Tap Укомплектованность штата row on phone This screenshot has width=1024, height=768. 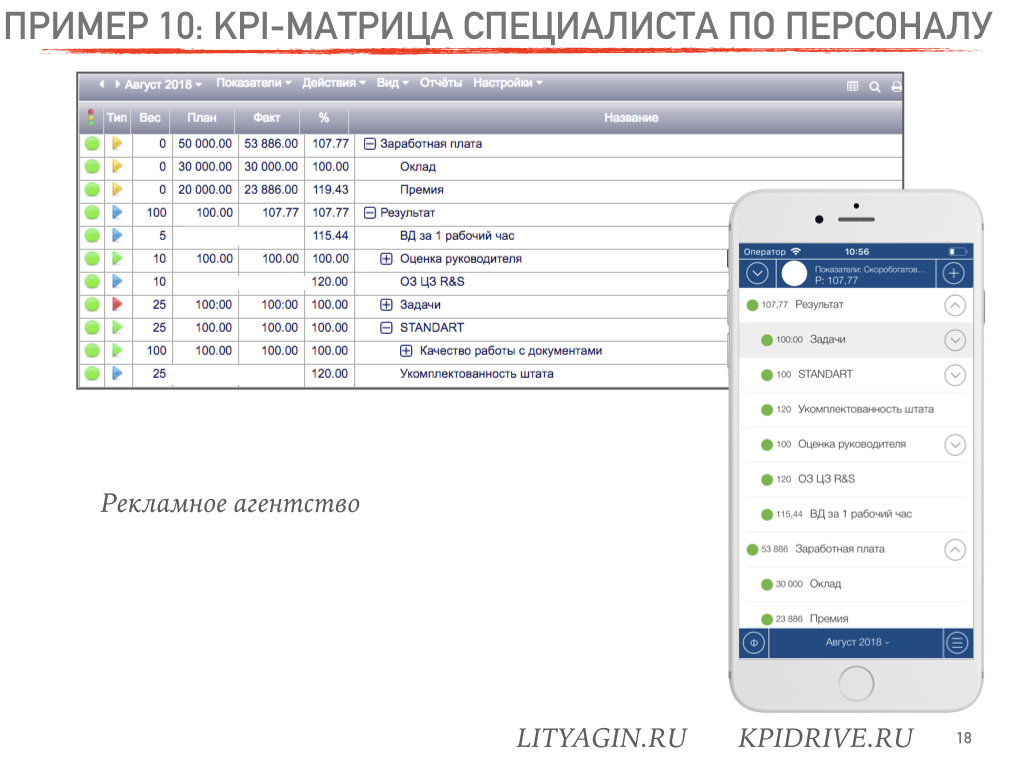pos(856,409)
